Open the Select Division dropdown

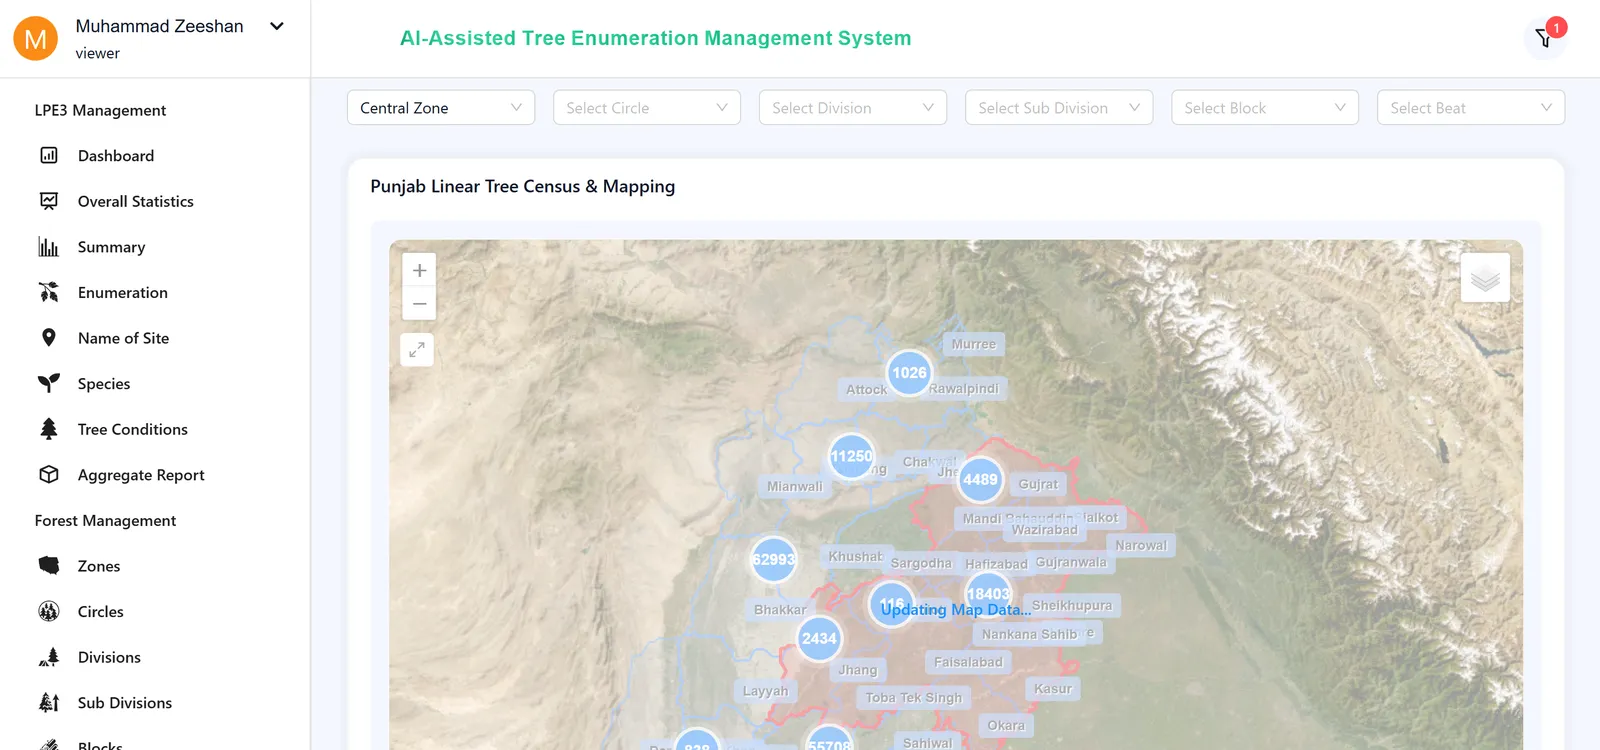[853, 108]
